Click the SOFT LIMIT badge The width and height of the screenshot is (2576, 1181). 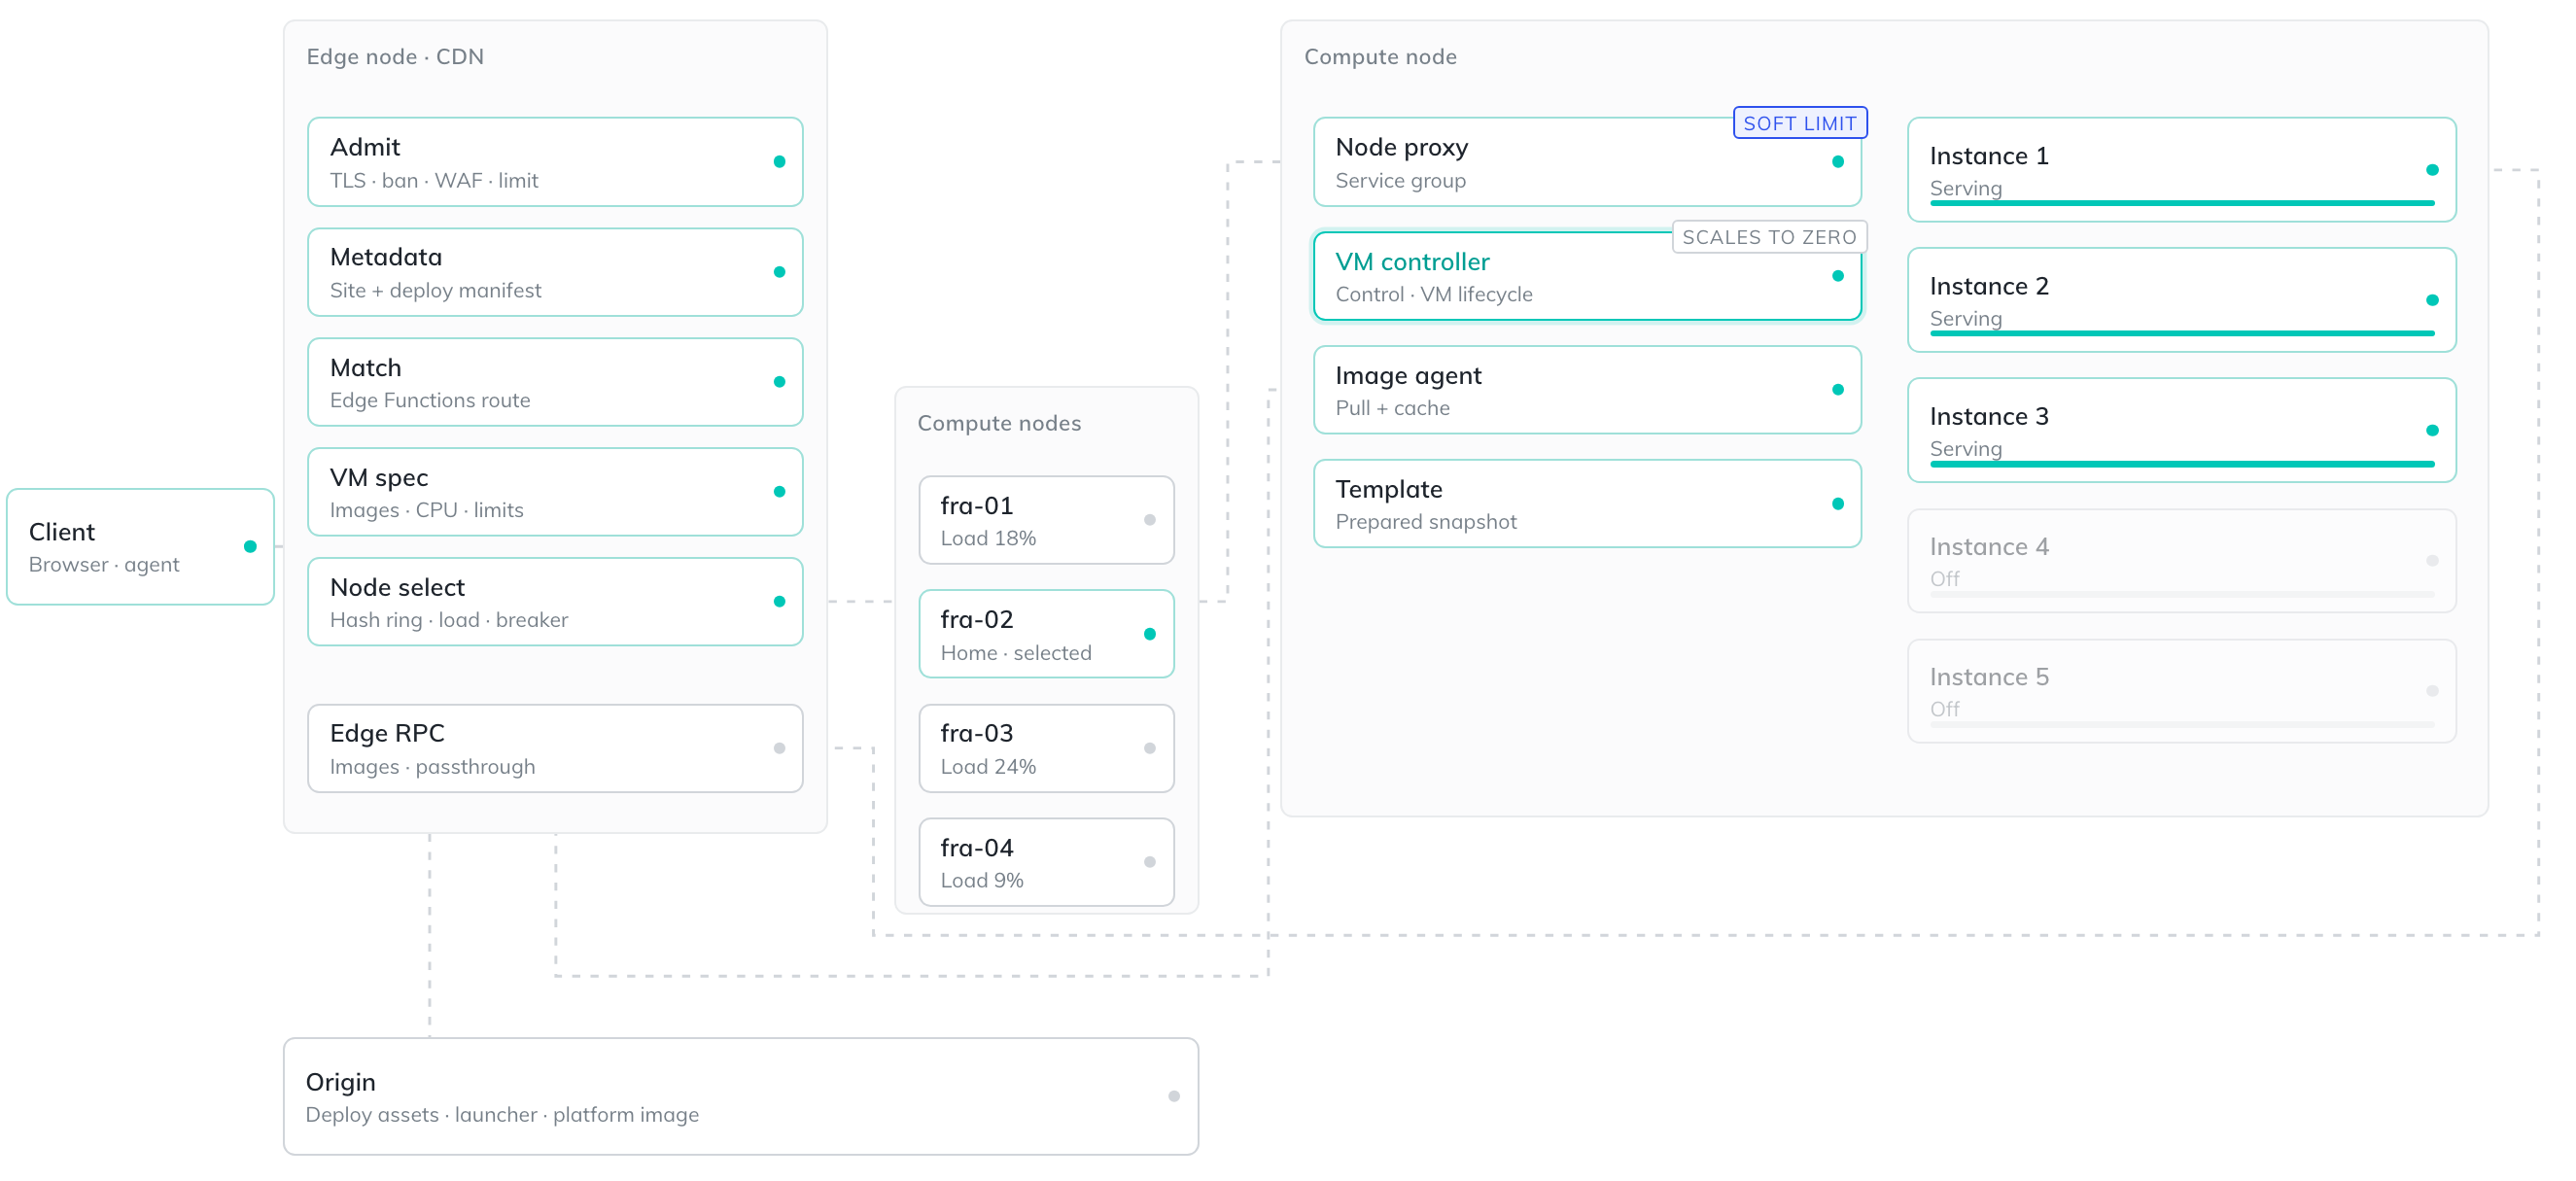[x=1799, y=123]
